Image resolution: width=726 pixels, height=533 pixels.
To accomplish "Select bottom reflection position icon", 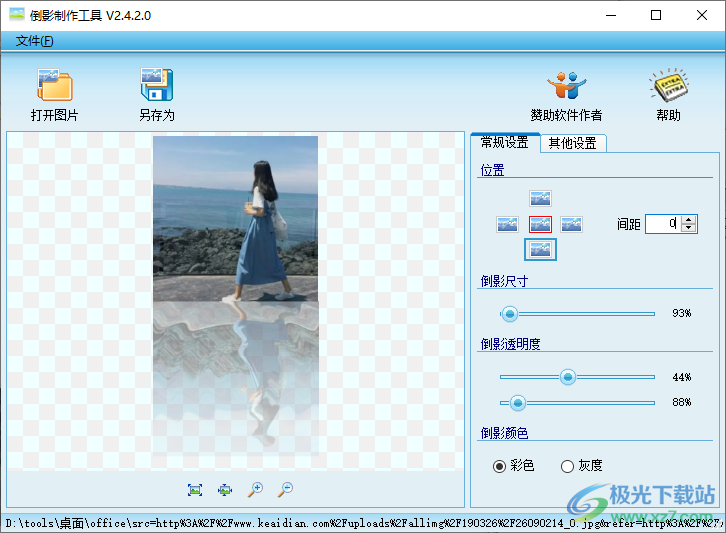I will tap(540, 250).
